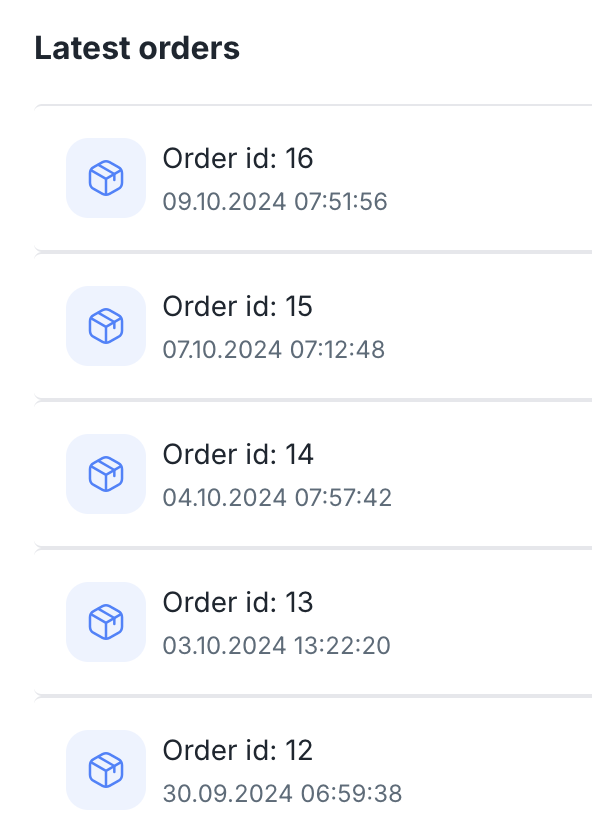Image resolution: width=592 pixels, height=832 pixels.
Task: Open Order id: 12
Action: (237, 750)
